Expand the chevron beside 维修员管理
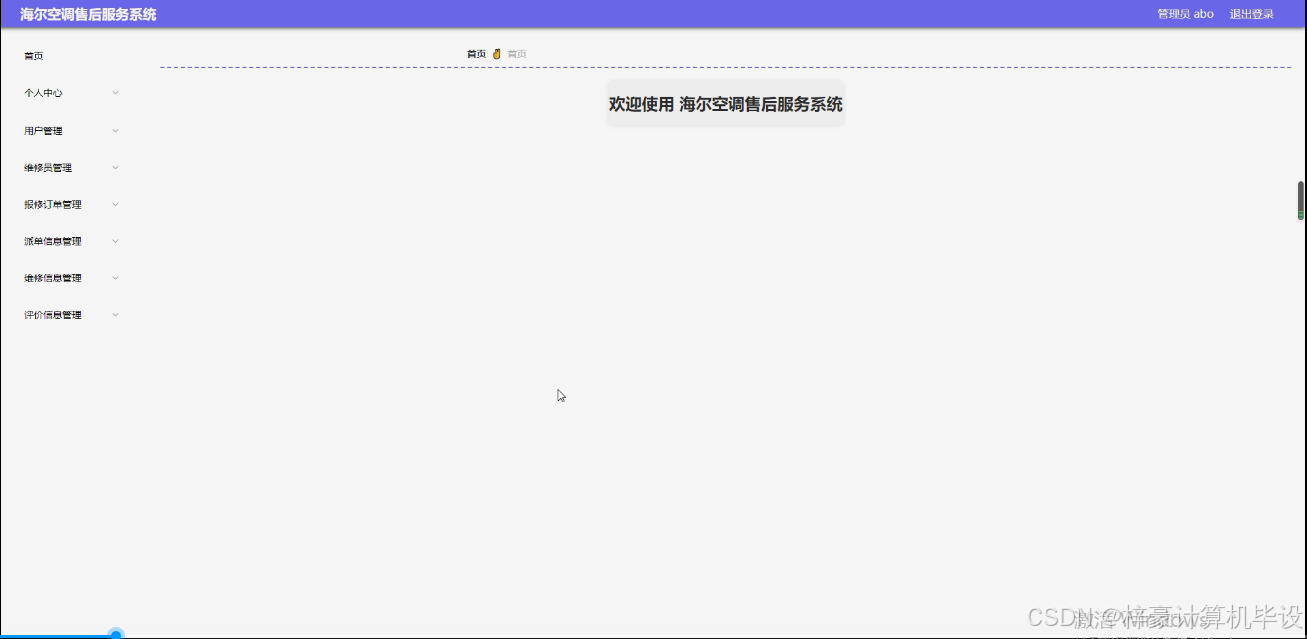Screen dimensions: 1307x639 click(x=115, y=167)
